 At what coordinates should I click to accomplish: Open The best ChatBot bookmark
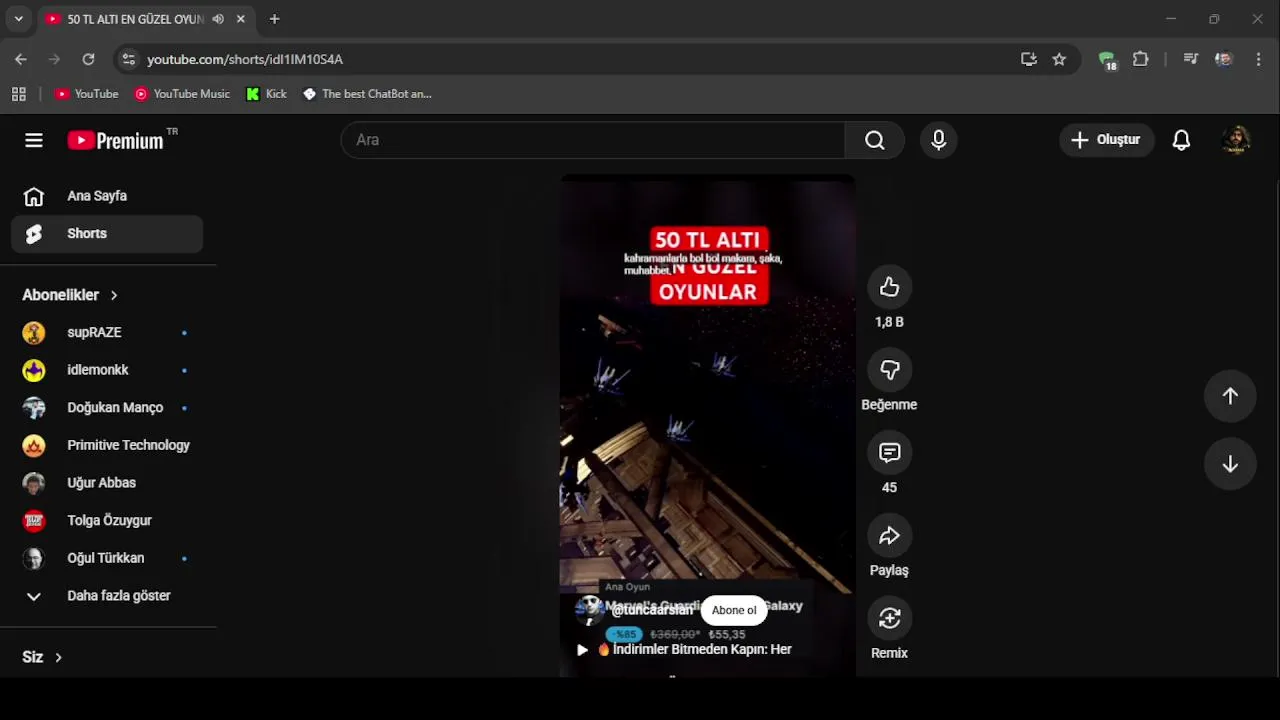(367, 94)
